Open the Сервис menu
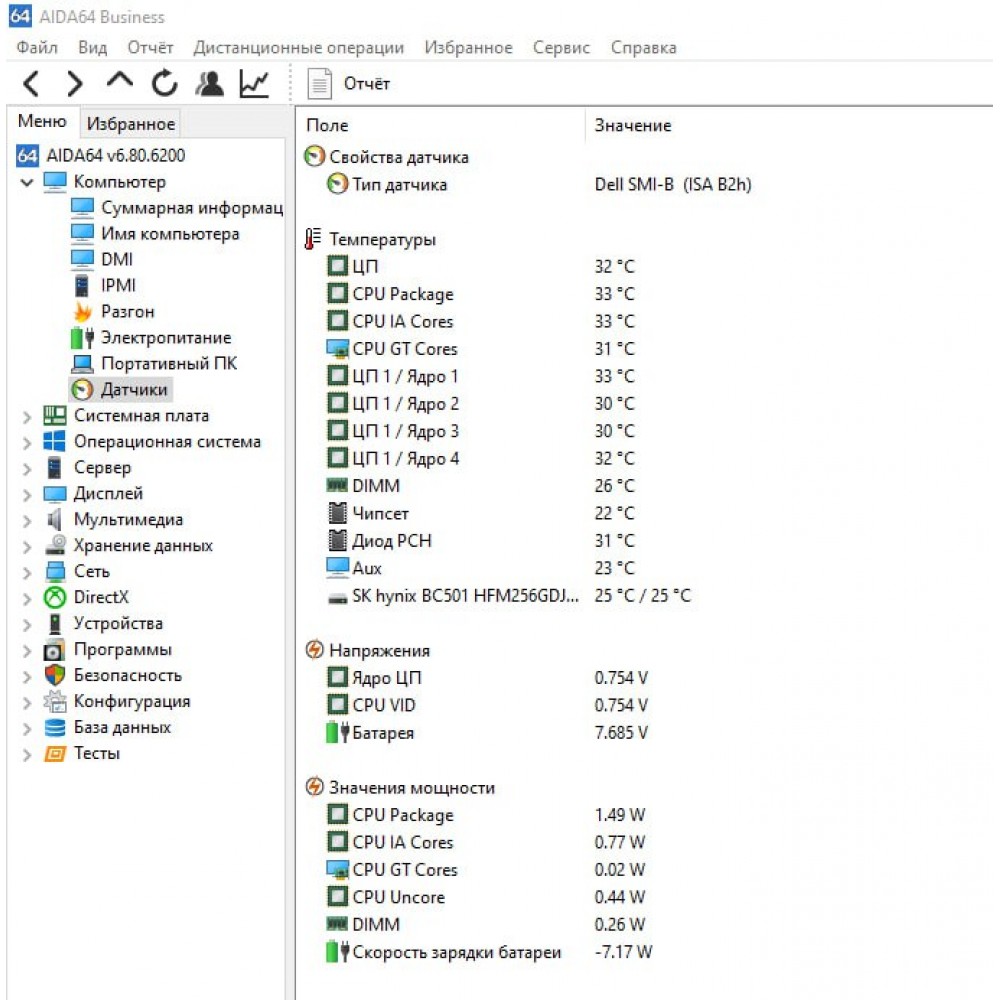The width and height of the screenshot is (1000, 1000). tap(562, 48)
